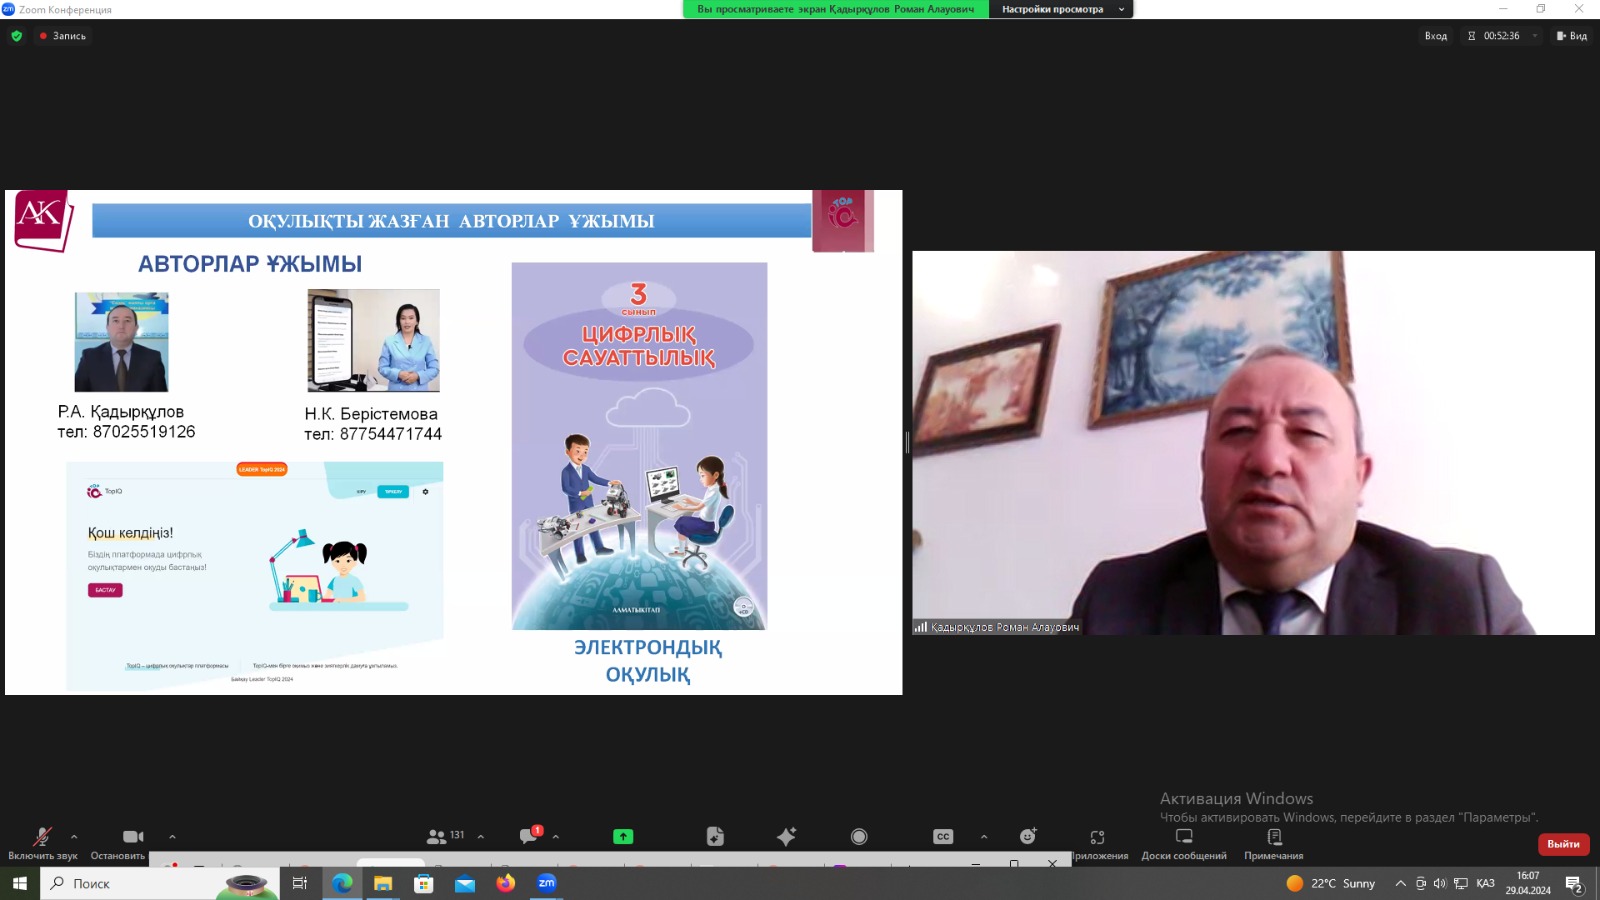Switch keyboard language КАЗ
The image size is (1600, 900).
[x=1485, y=883]
